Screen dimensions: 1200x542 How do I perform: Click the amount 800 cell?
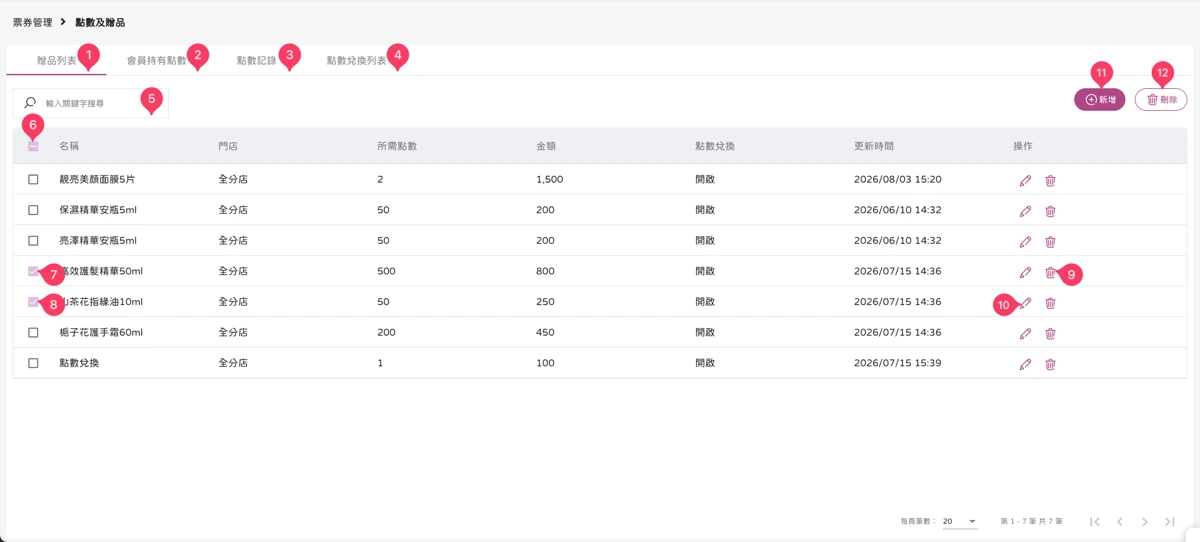click(545, 271)
